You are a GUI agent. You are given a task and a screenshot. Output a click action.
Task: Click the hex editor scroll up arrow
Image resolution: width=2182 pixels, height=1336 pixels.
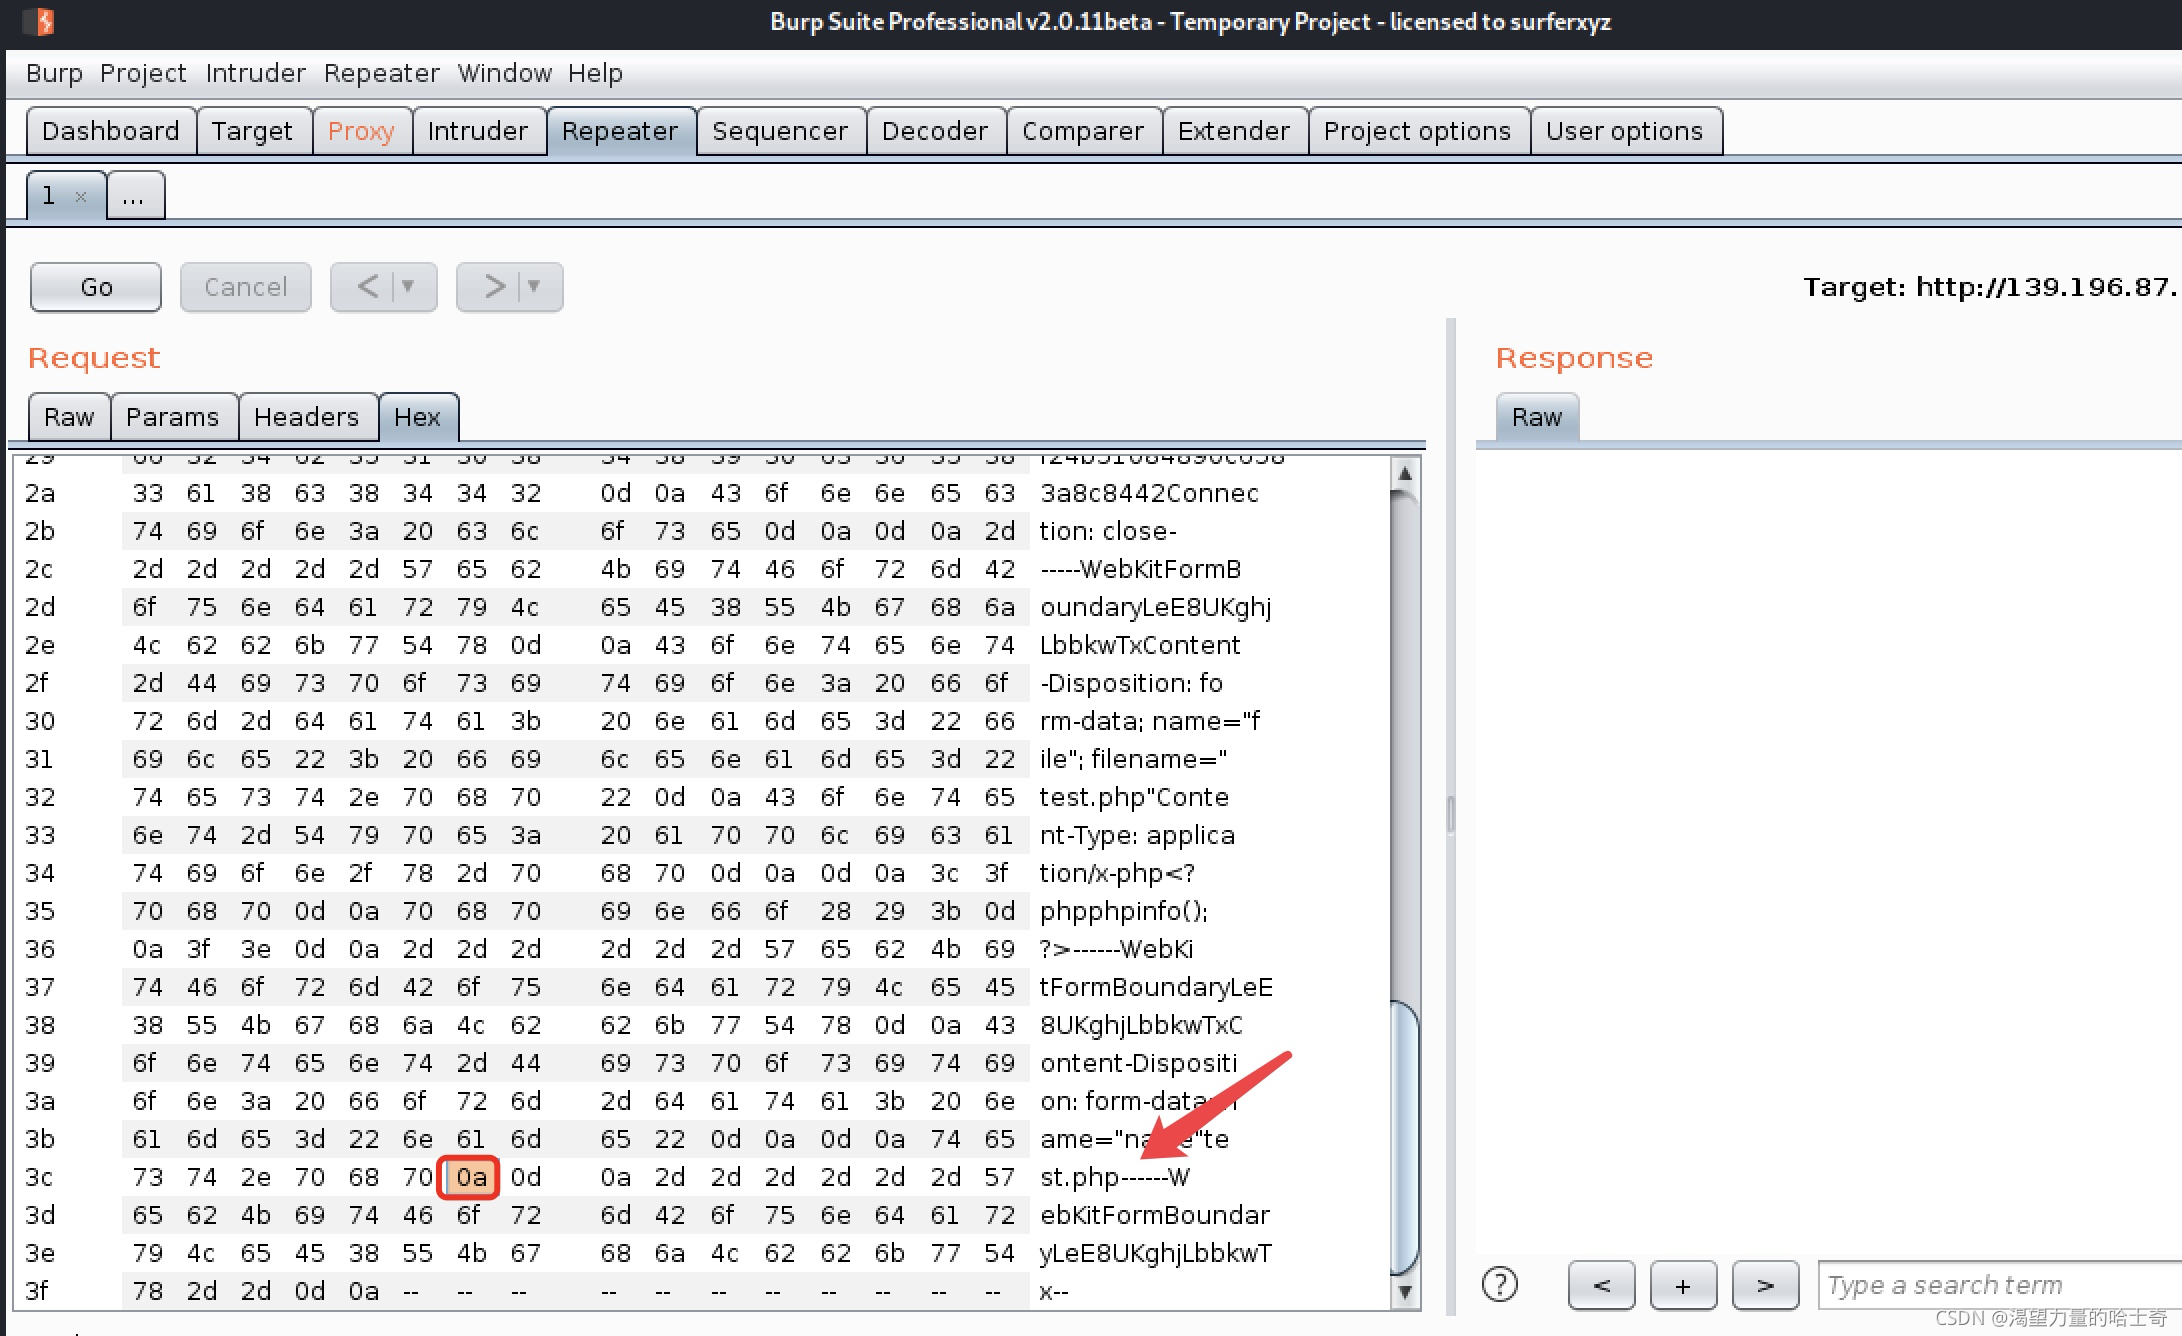pyautogui.click(x=1405, y=473)
